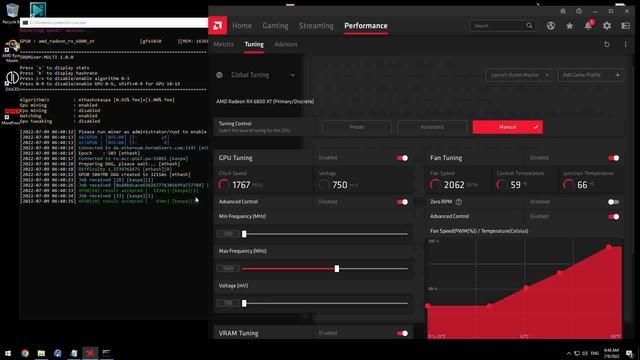
Task: Click the Voltage value field
Action: click(228, 303)
